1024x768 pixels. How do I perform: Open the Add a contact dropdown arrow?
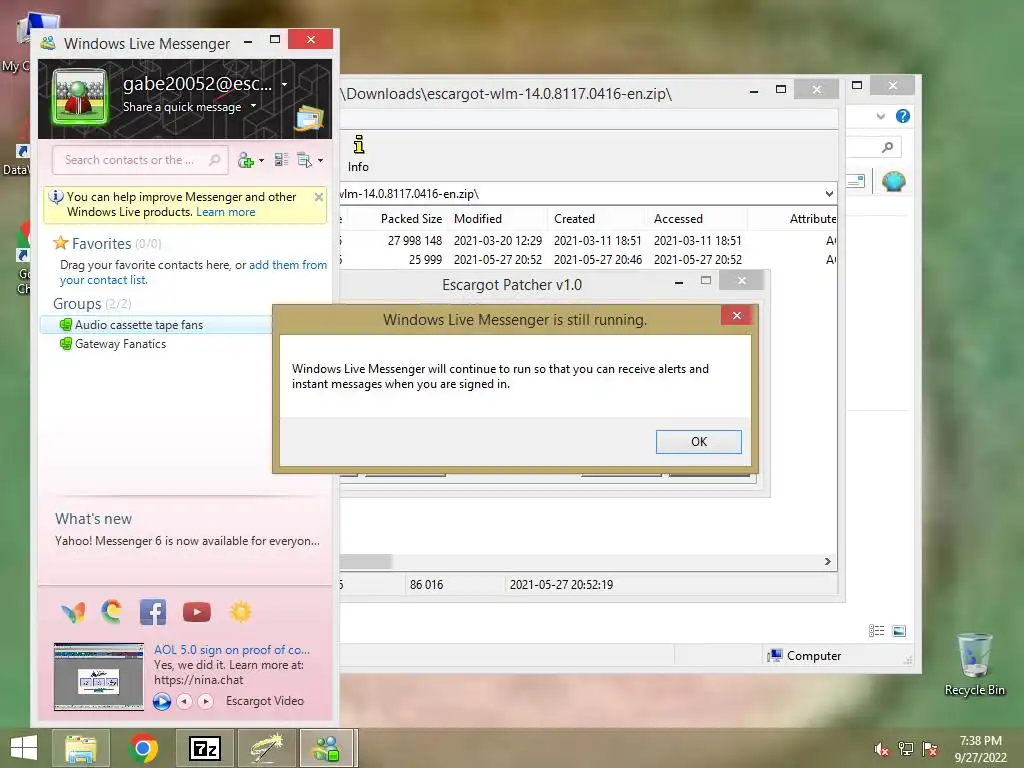[x=261, y=161]
